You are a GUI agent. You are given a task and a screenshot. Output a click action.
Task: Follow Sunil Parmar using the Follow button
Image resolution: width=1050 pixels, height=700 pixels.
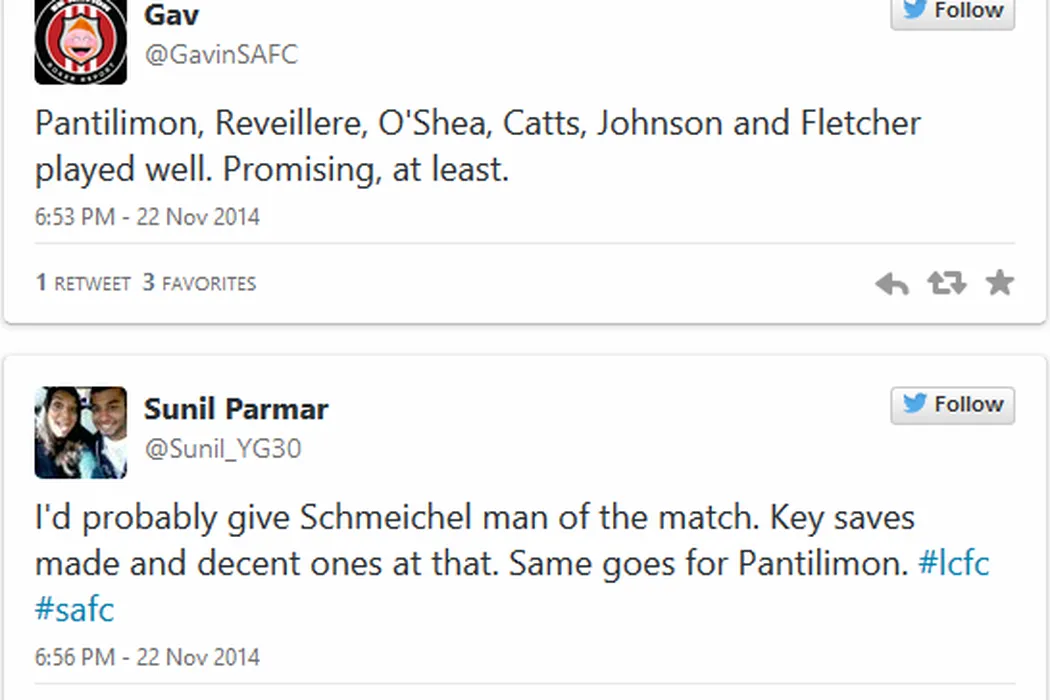click(x=952, y=405)
